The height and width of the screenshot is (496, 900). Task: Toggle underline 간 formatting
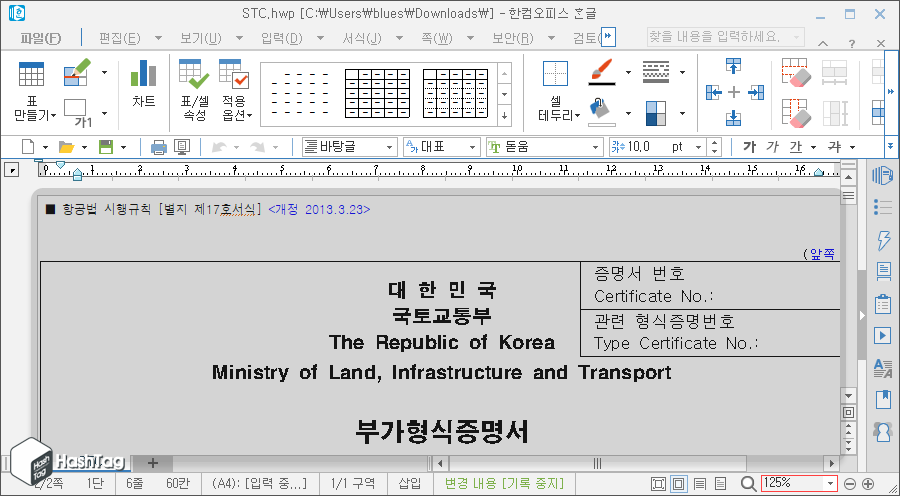pyautogui.click(x=796, y=147)
